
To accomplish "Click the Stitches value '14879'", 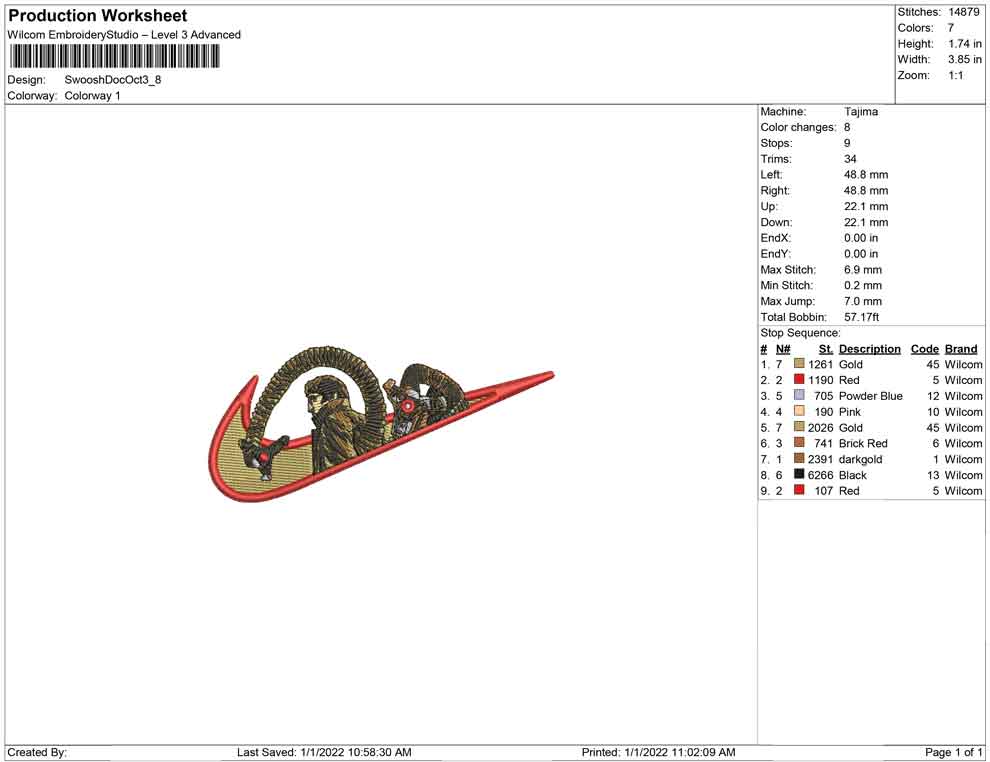I will 963,12.
